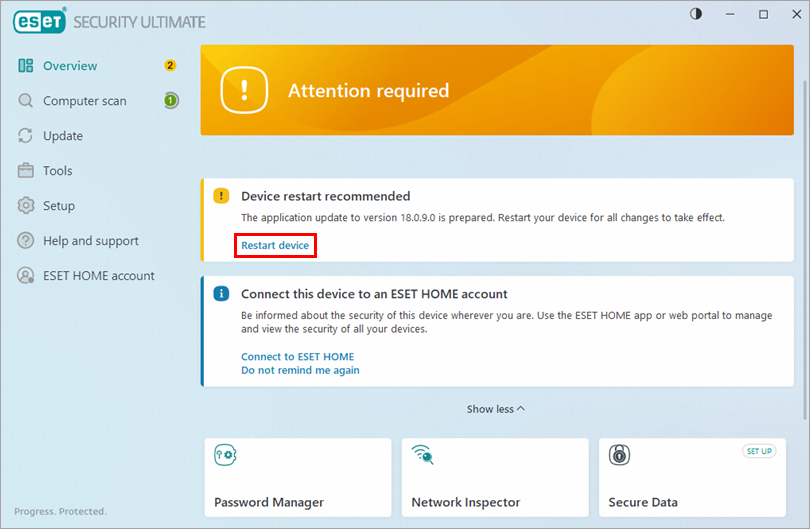Click the Update refresh arrows icon

click(x=26, y=135)
